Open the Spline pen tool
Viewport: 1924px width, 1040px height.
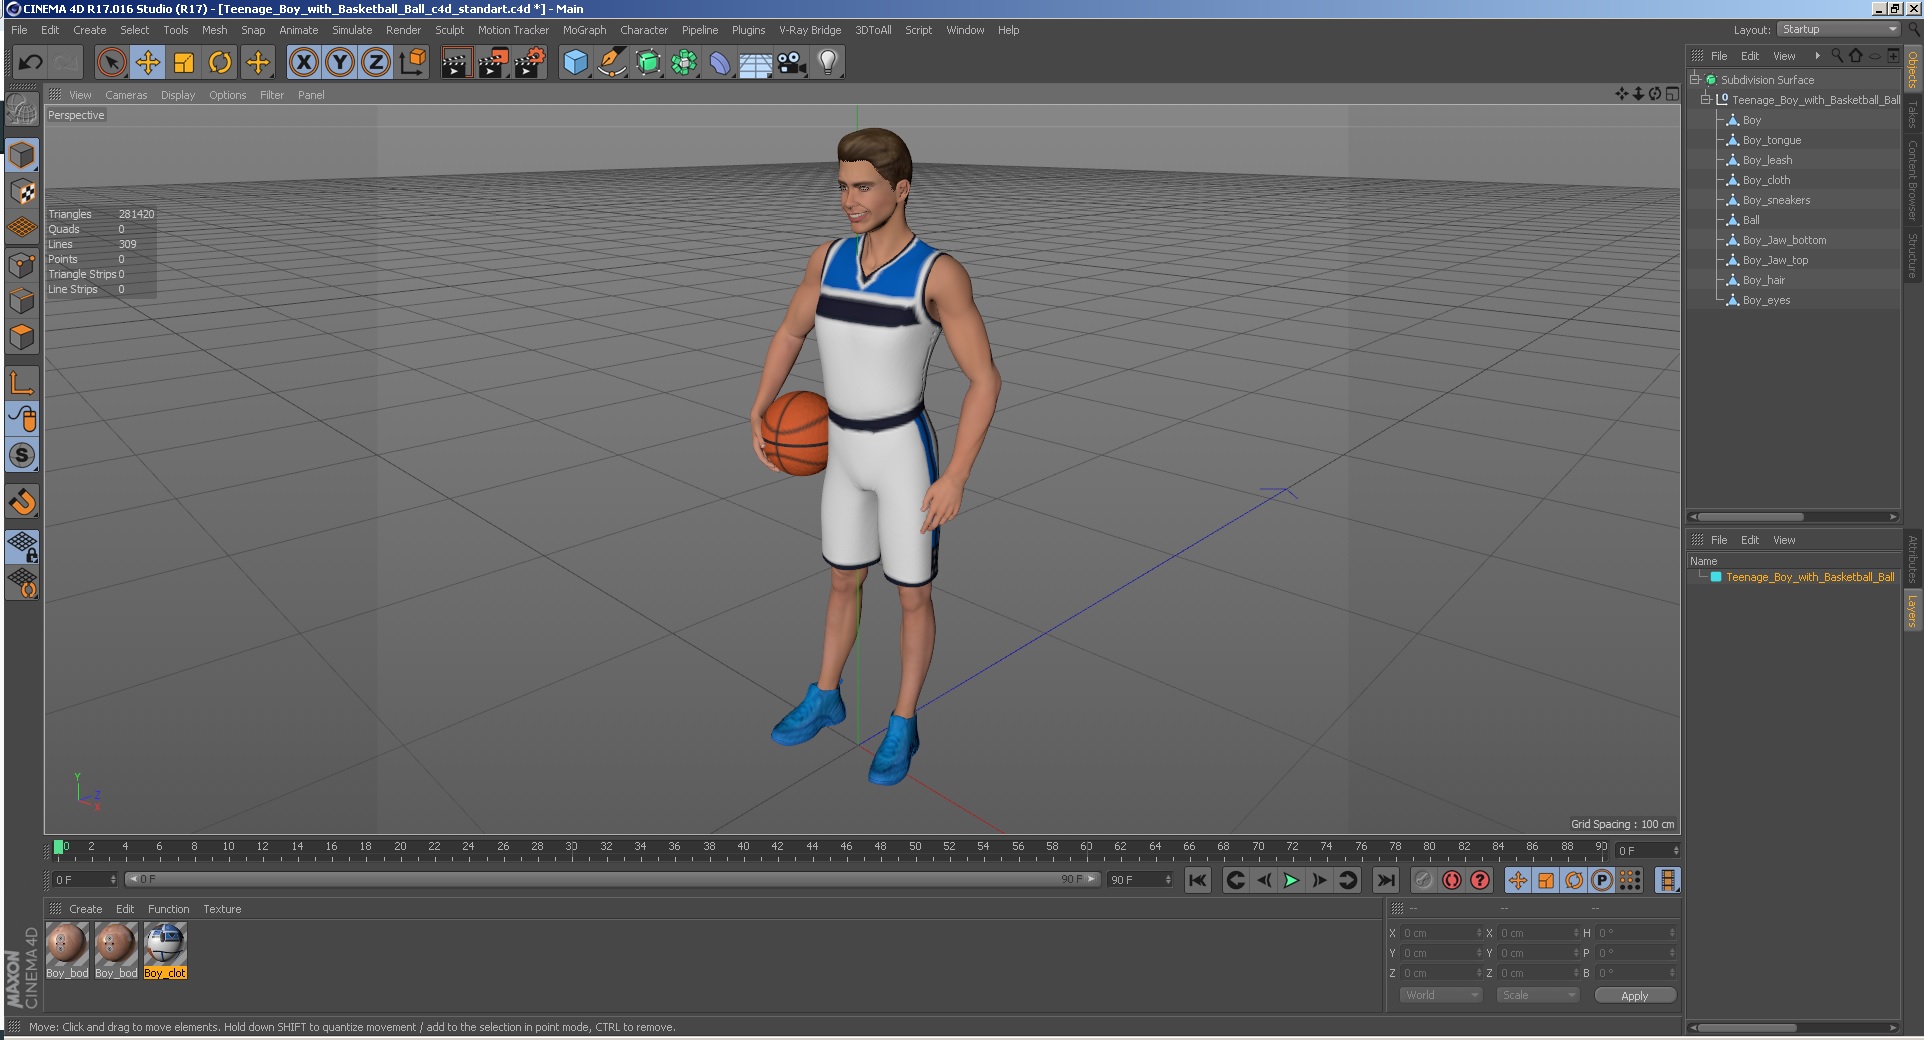point(611,62)
